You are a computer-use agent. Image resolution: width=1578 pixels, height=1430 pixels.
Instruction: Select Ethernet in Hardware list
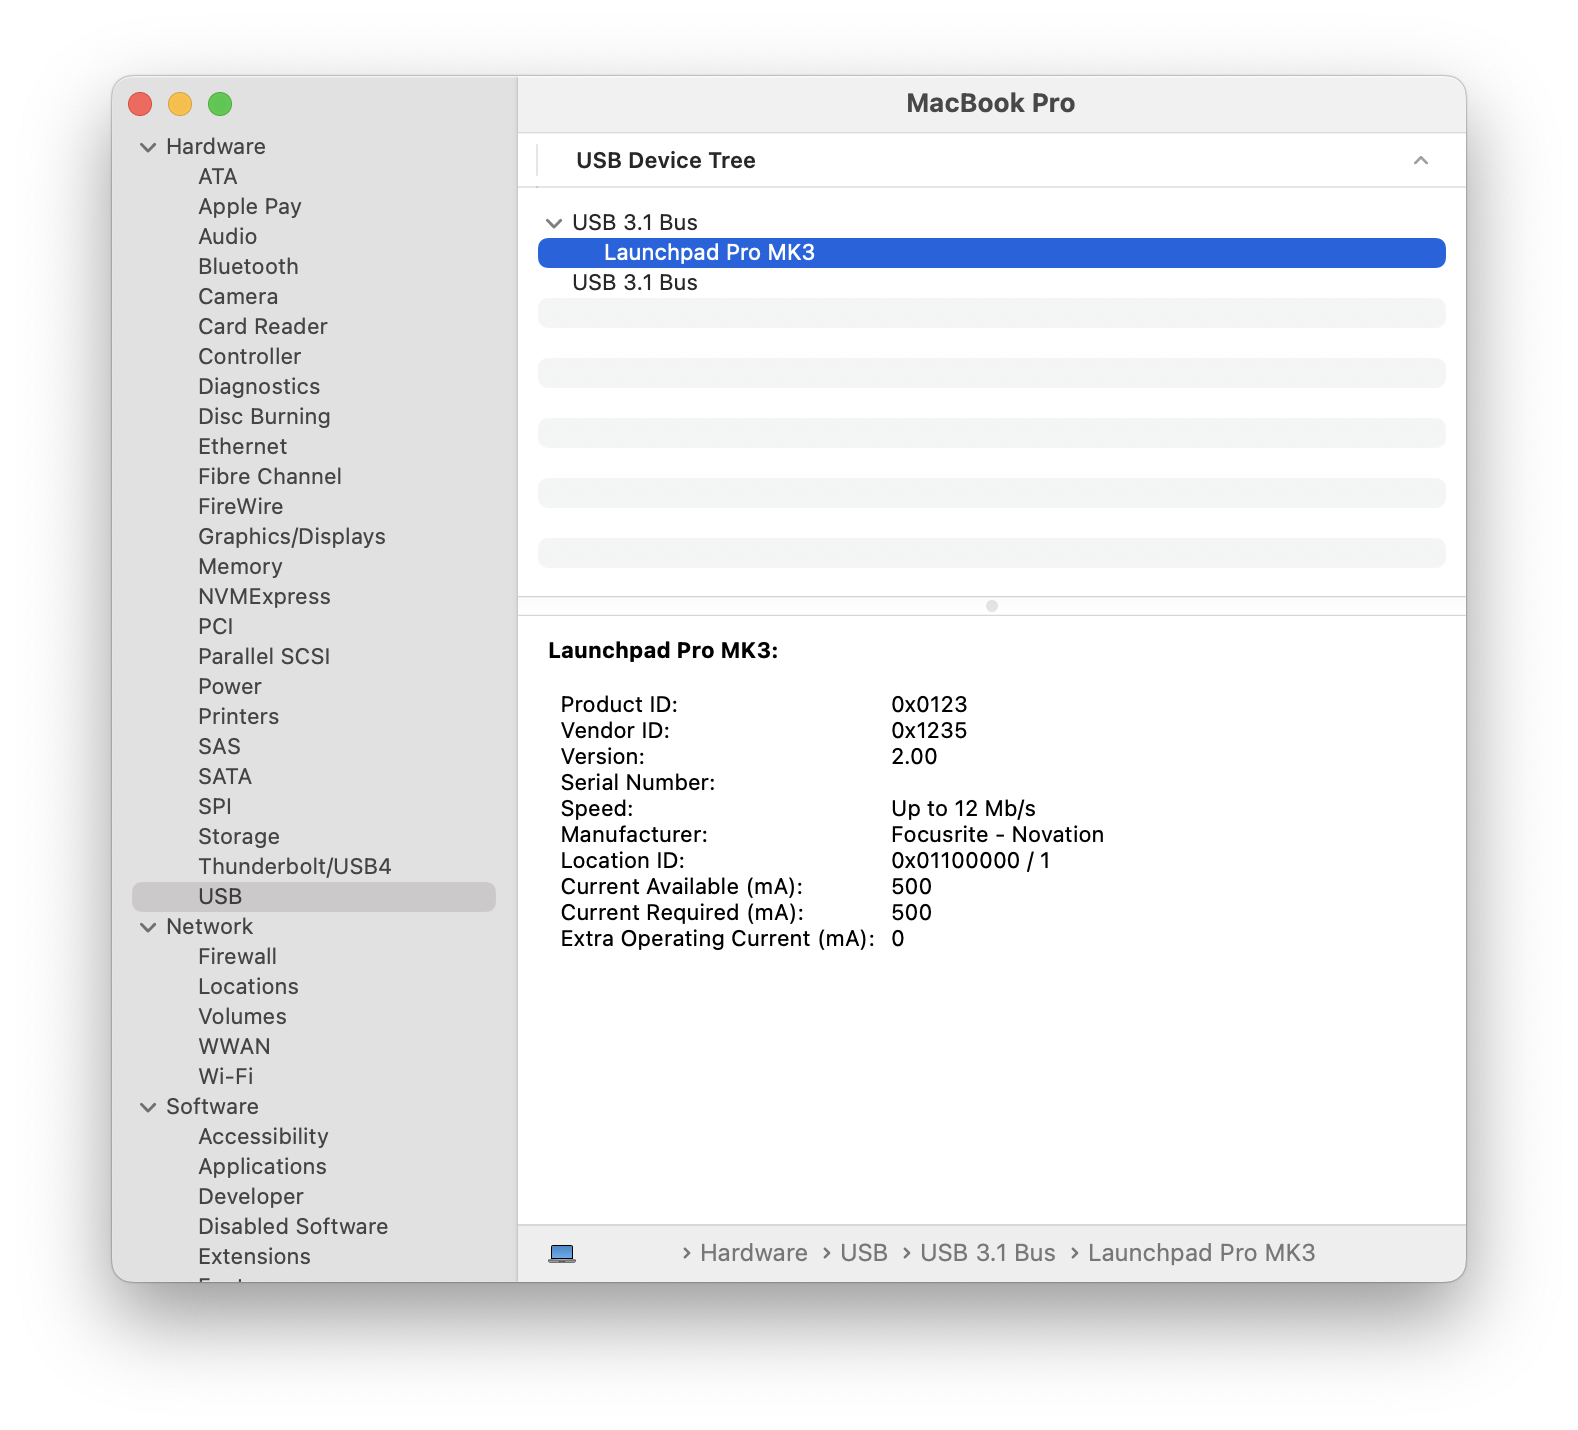(243, 447)
